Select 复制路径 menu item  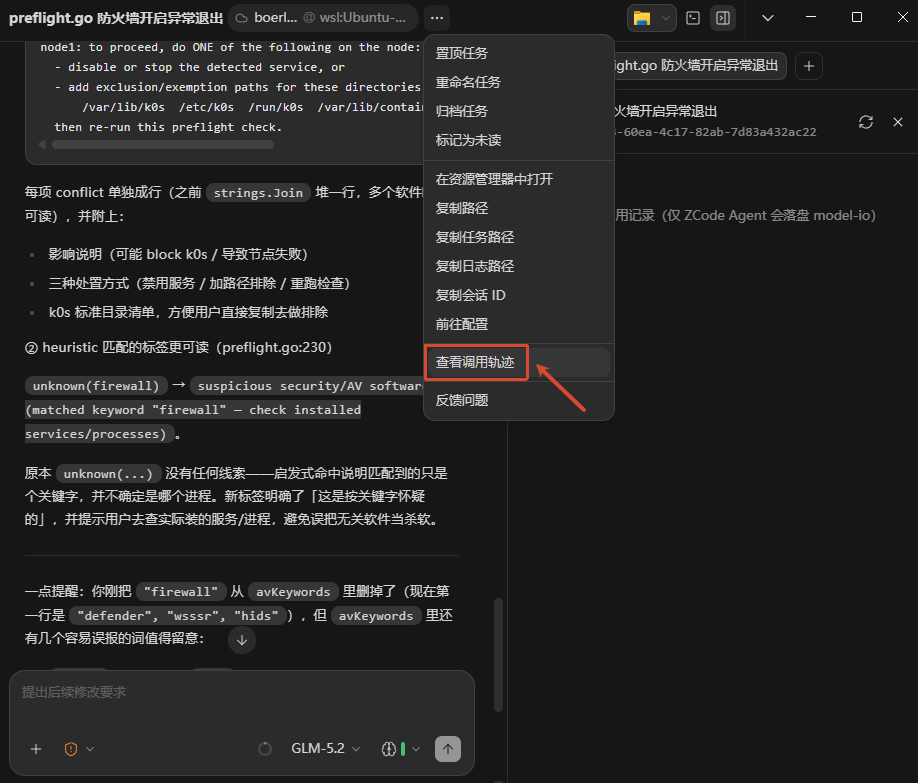[519, 208]
